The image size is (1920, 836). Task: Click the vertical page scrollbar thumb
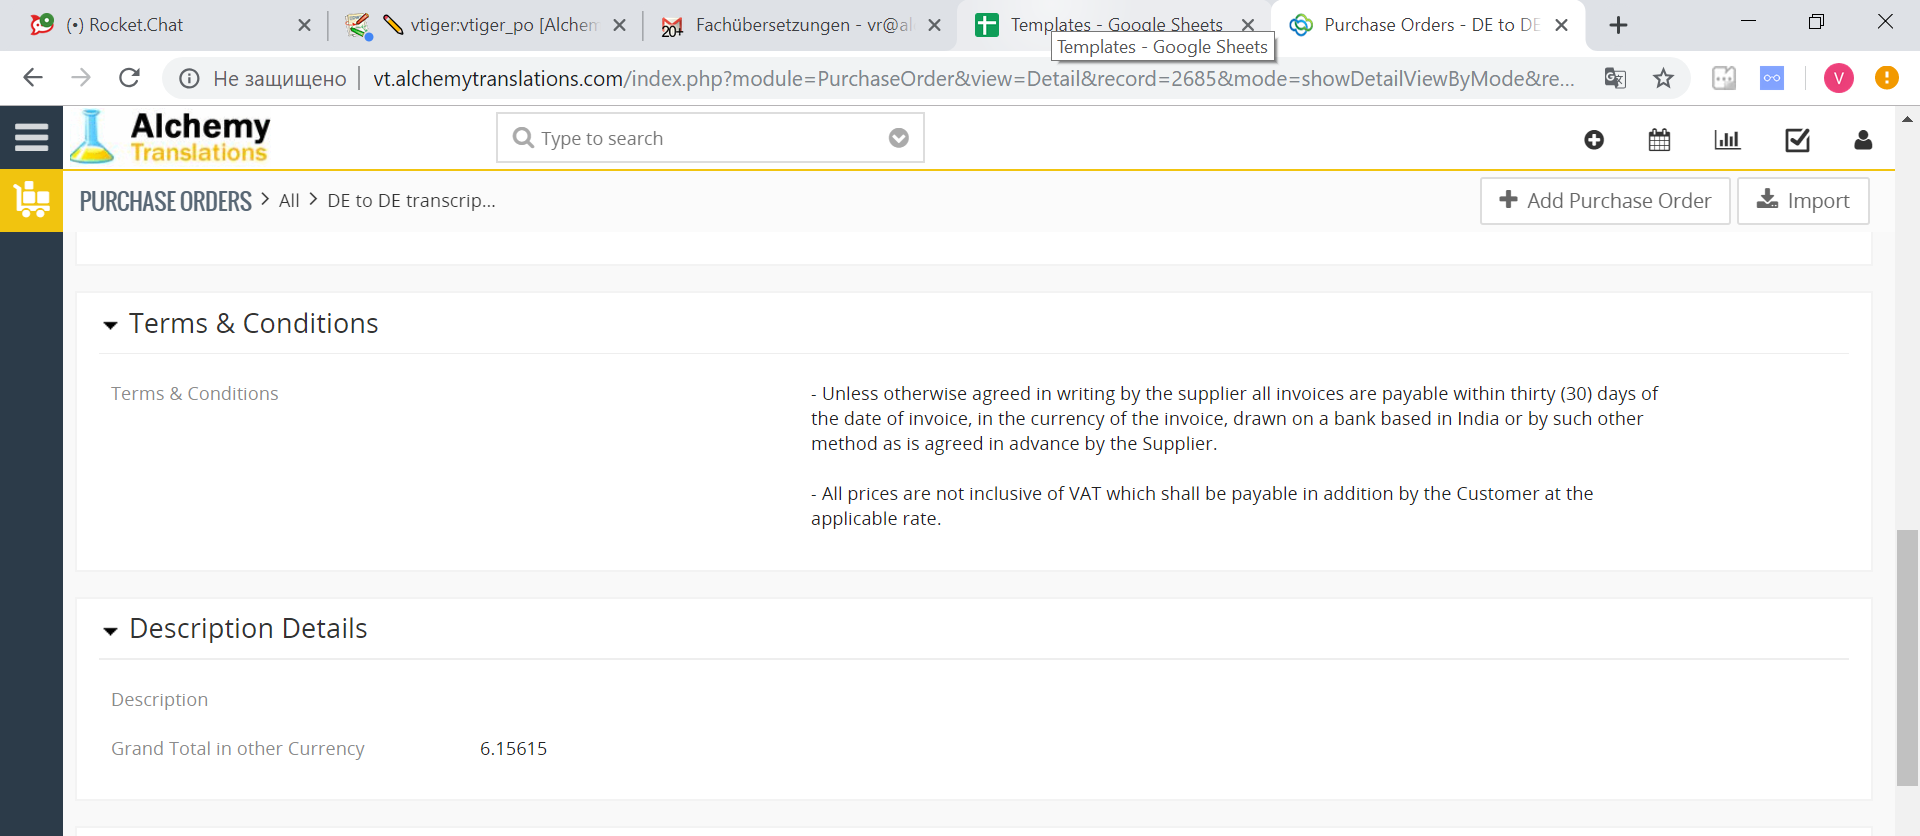[1907, 657]
